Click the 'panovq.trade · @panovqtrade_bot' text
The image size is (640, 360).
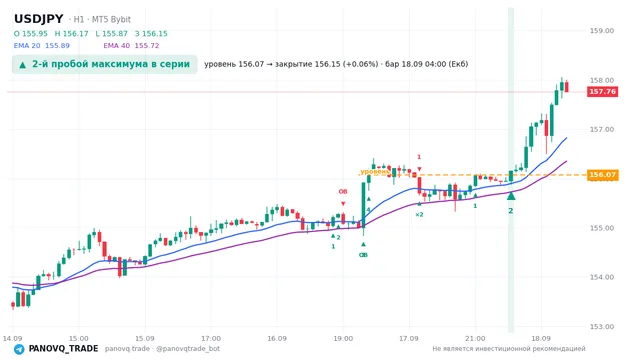tap(162, 349)
